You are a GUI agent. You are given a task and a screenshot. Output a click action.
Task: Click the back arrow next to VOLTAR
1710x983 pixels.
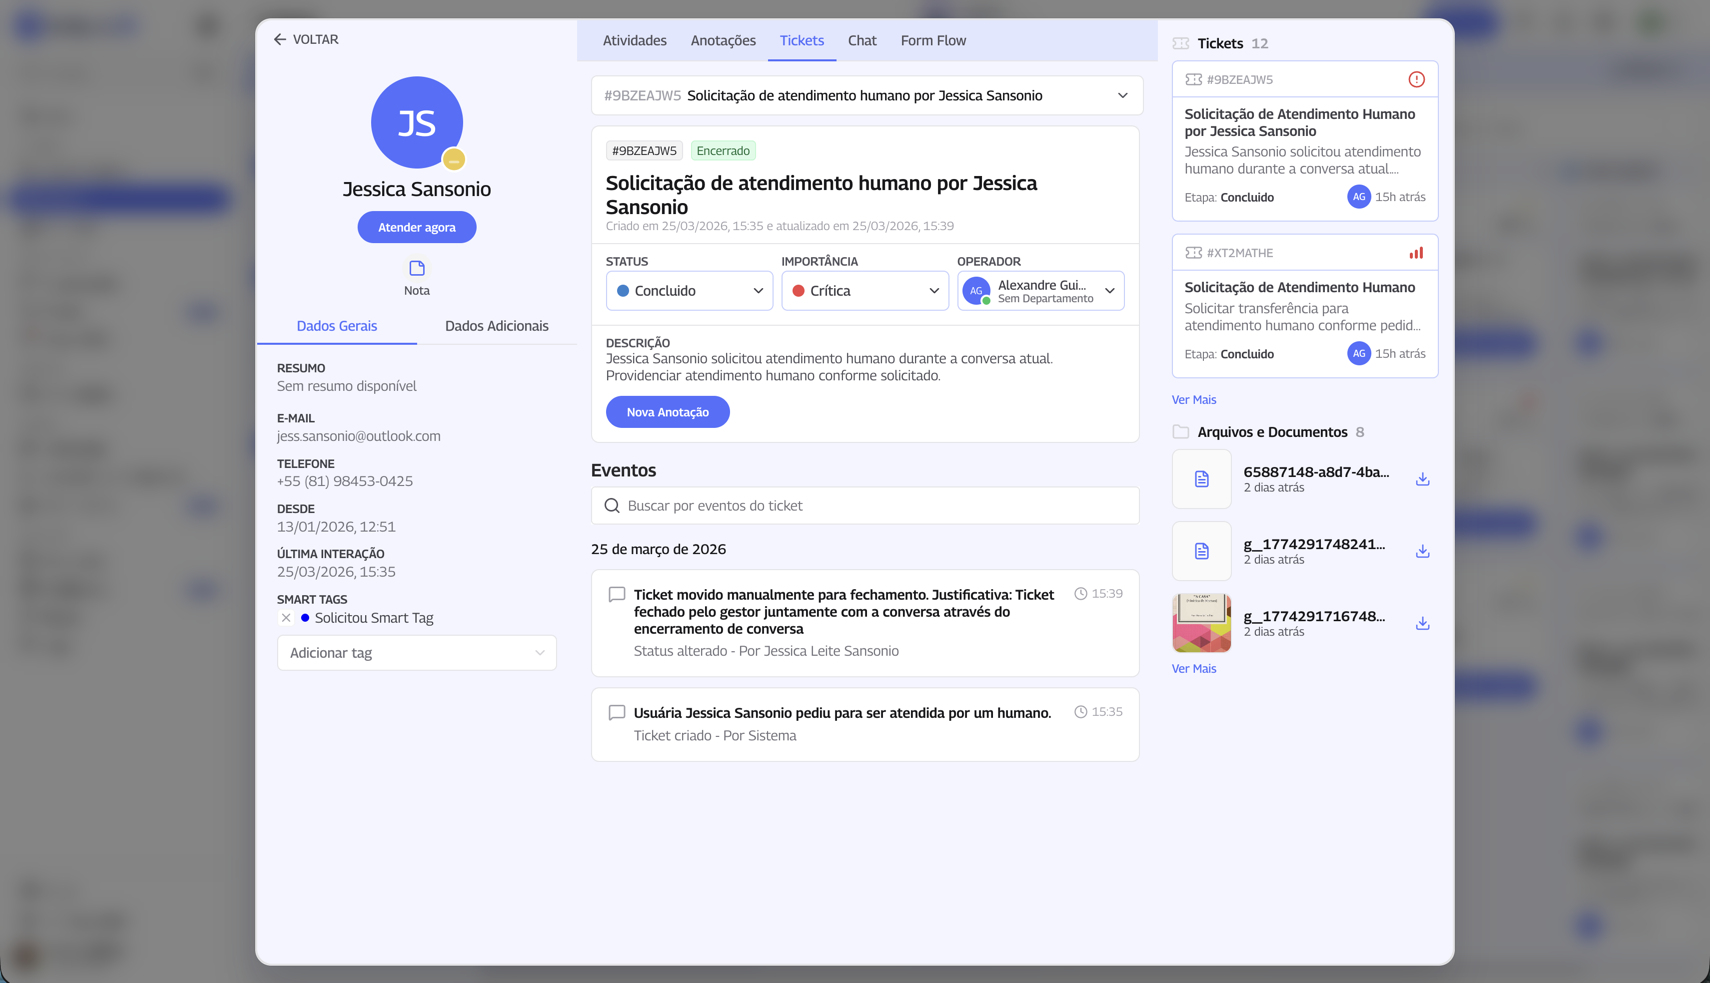pyautogui.click(x=280, y=40)
